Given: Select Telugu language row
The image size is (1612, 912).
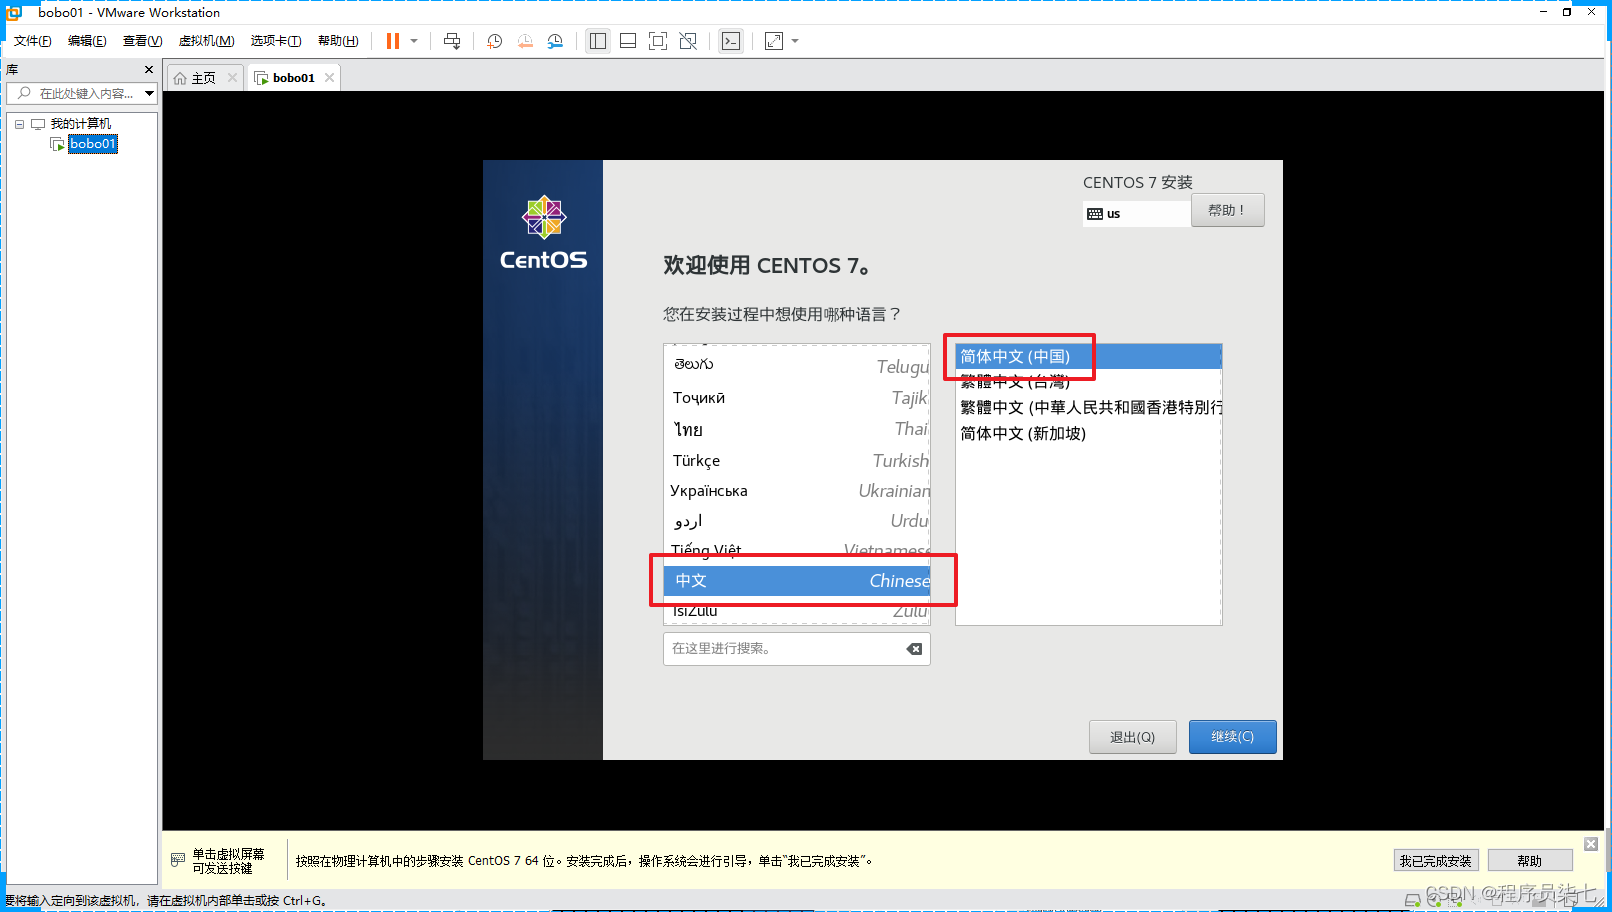Looking at the screenshot, I should point(797,365).
